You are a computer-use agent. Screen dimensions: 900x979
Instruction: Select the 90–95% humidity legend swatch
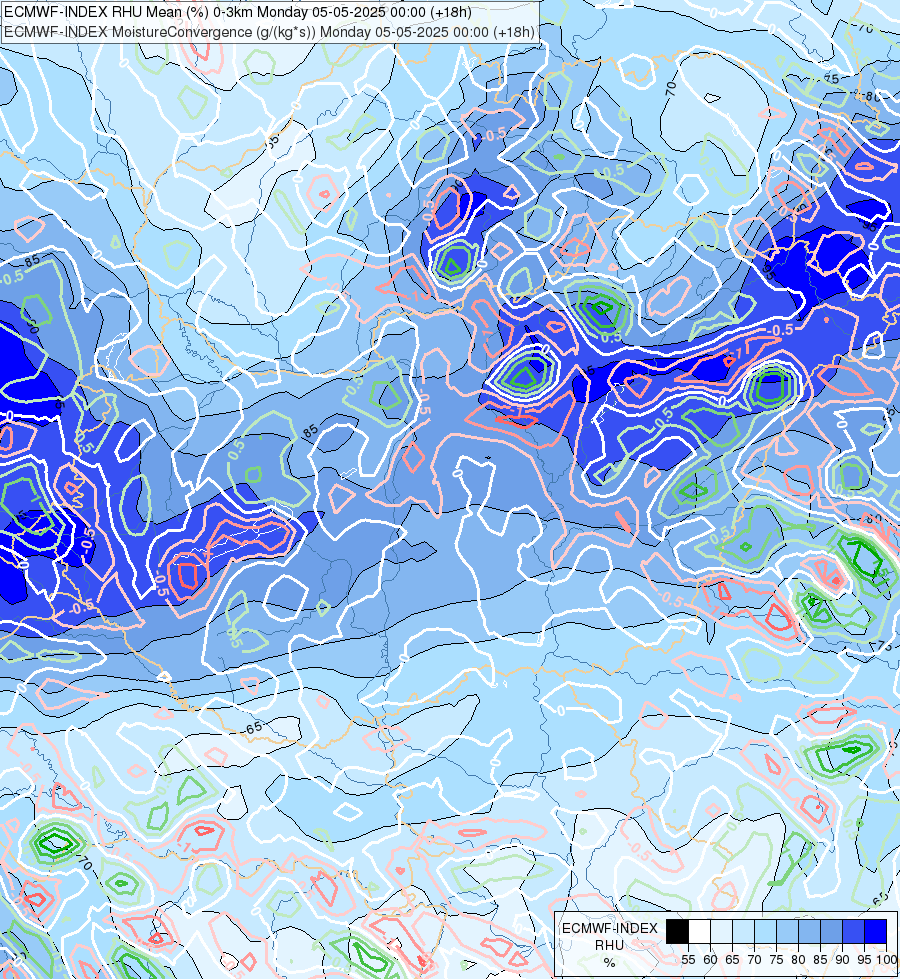[x=853, y=931]
